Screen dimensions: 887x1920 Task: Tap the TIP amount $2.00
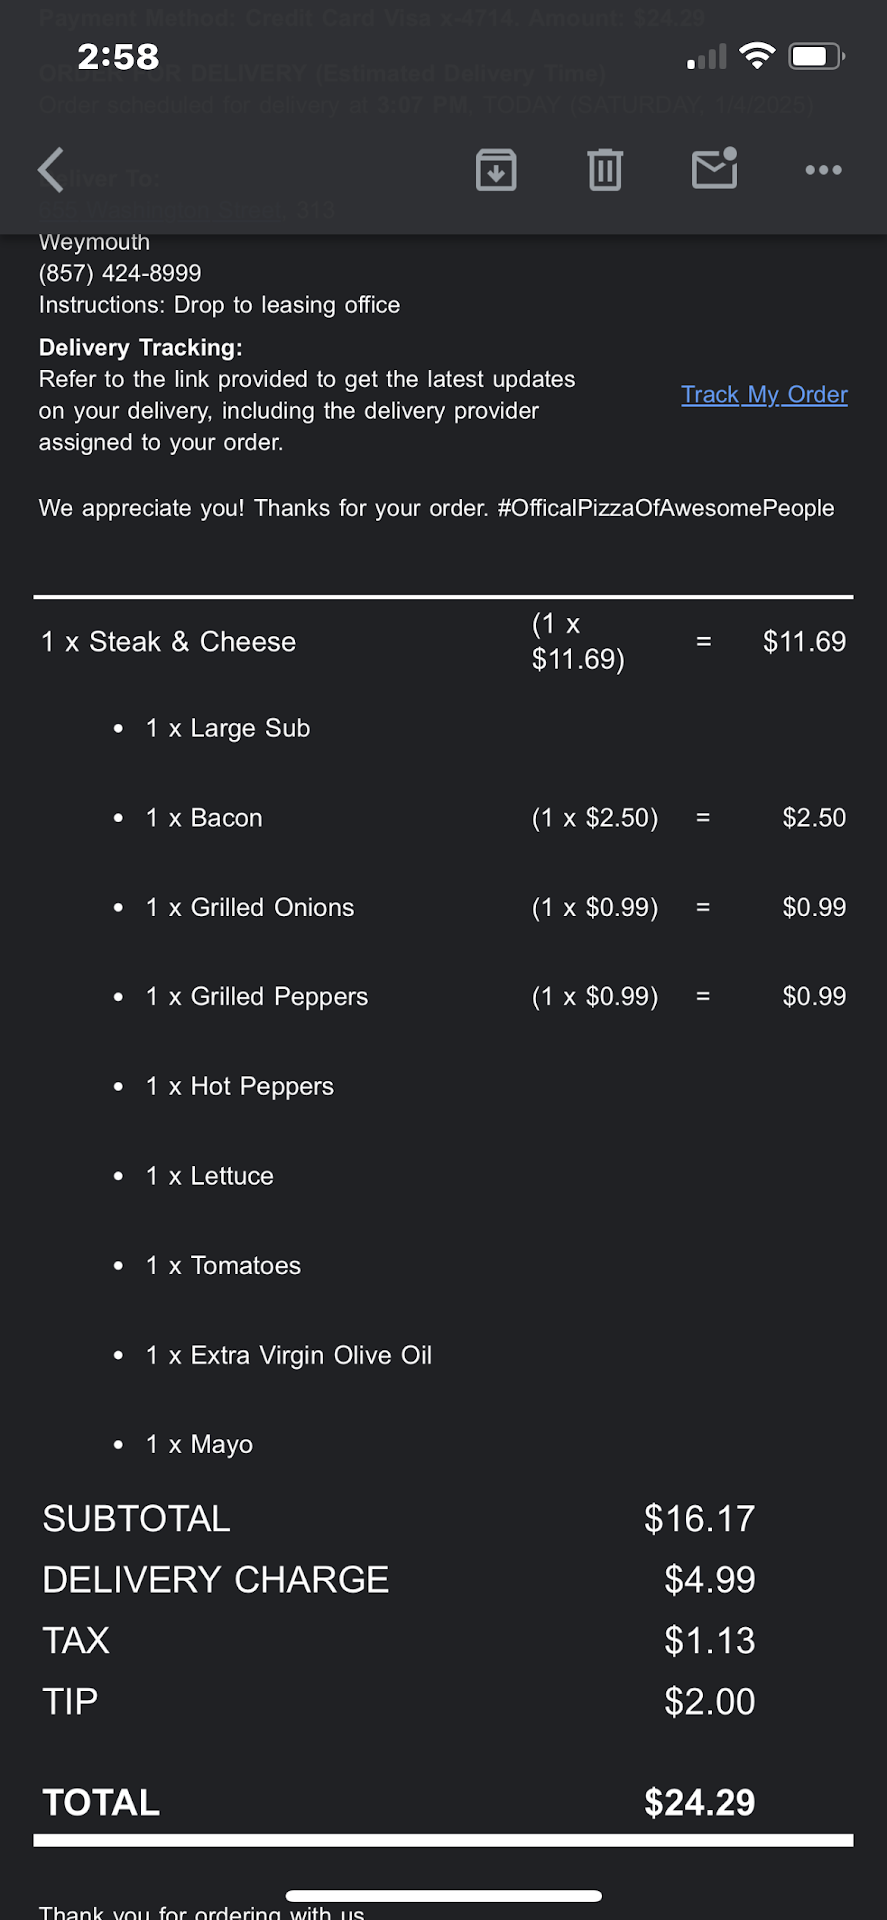point(709,1702)
